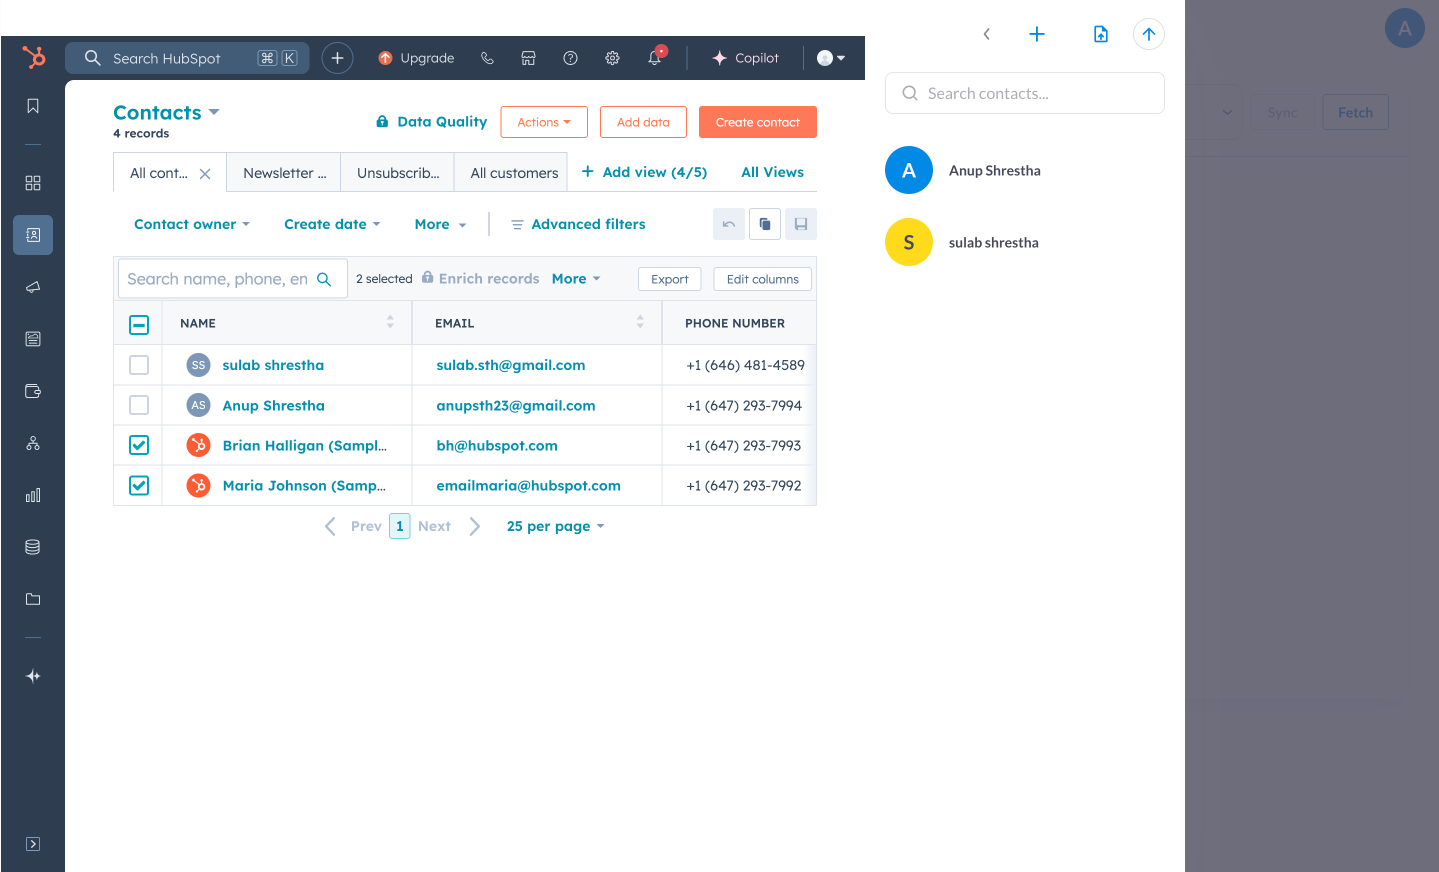Open the bulk actions More dropdown
The height and width of the screenshot is (872, 1439).
(576, 279)
